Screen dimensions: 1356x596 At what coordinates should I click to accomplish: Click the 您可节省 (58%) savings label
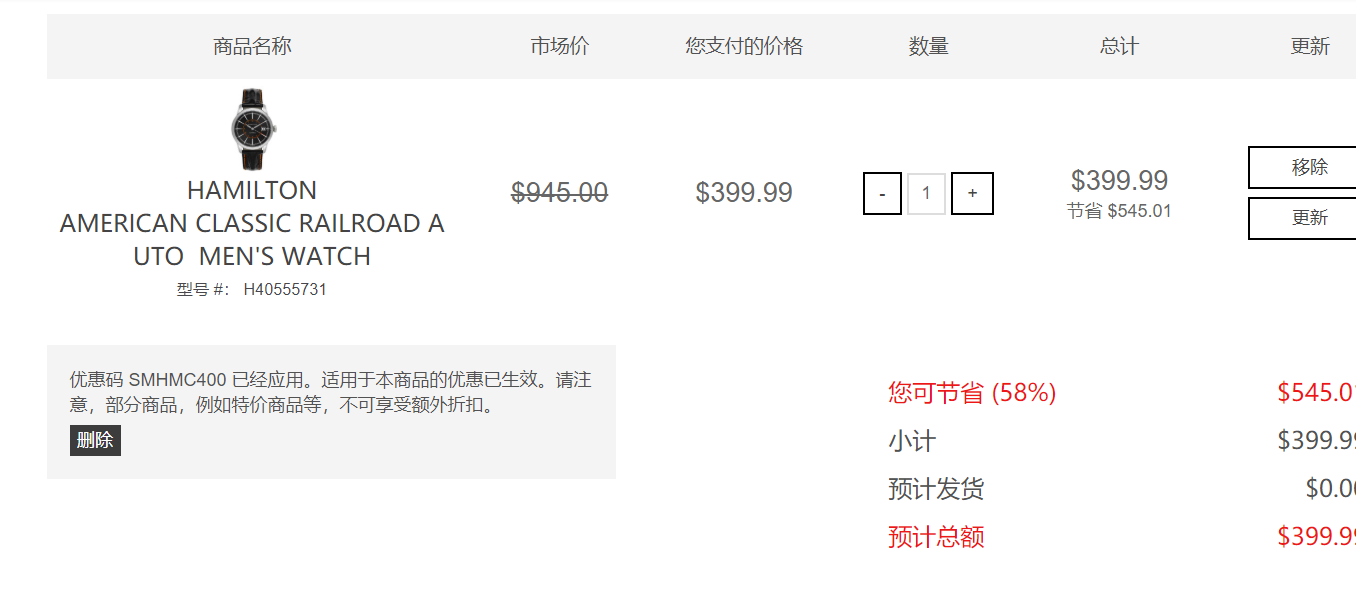(x=972, y=393)
